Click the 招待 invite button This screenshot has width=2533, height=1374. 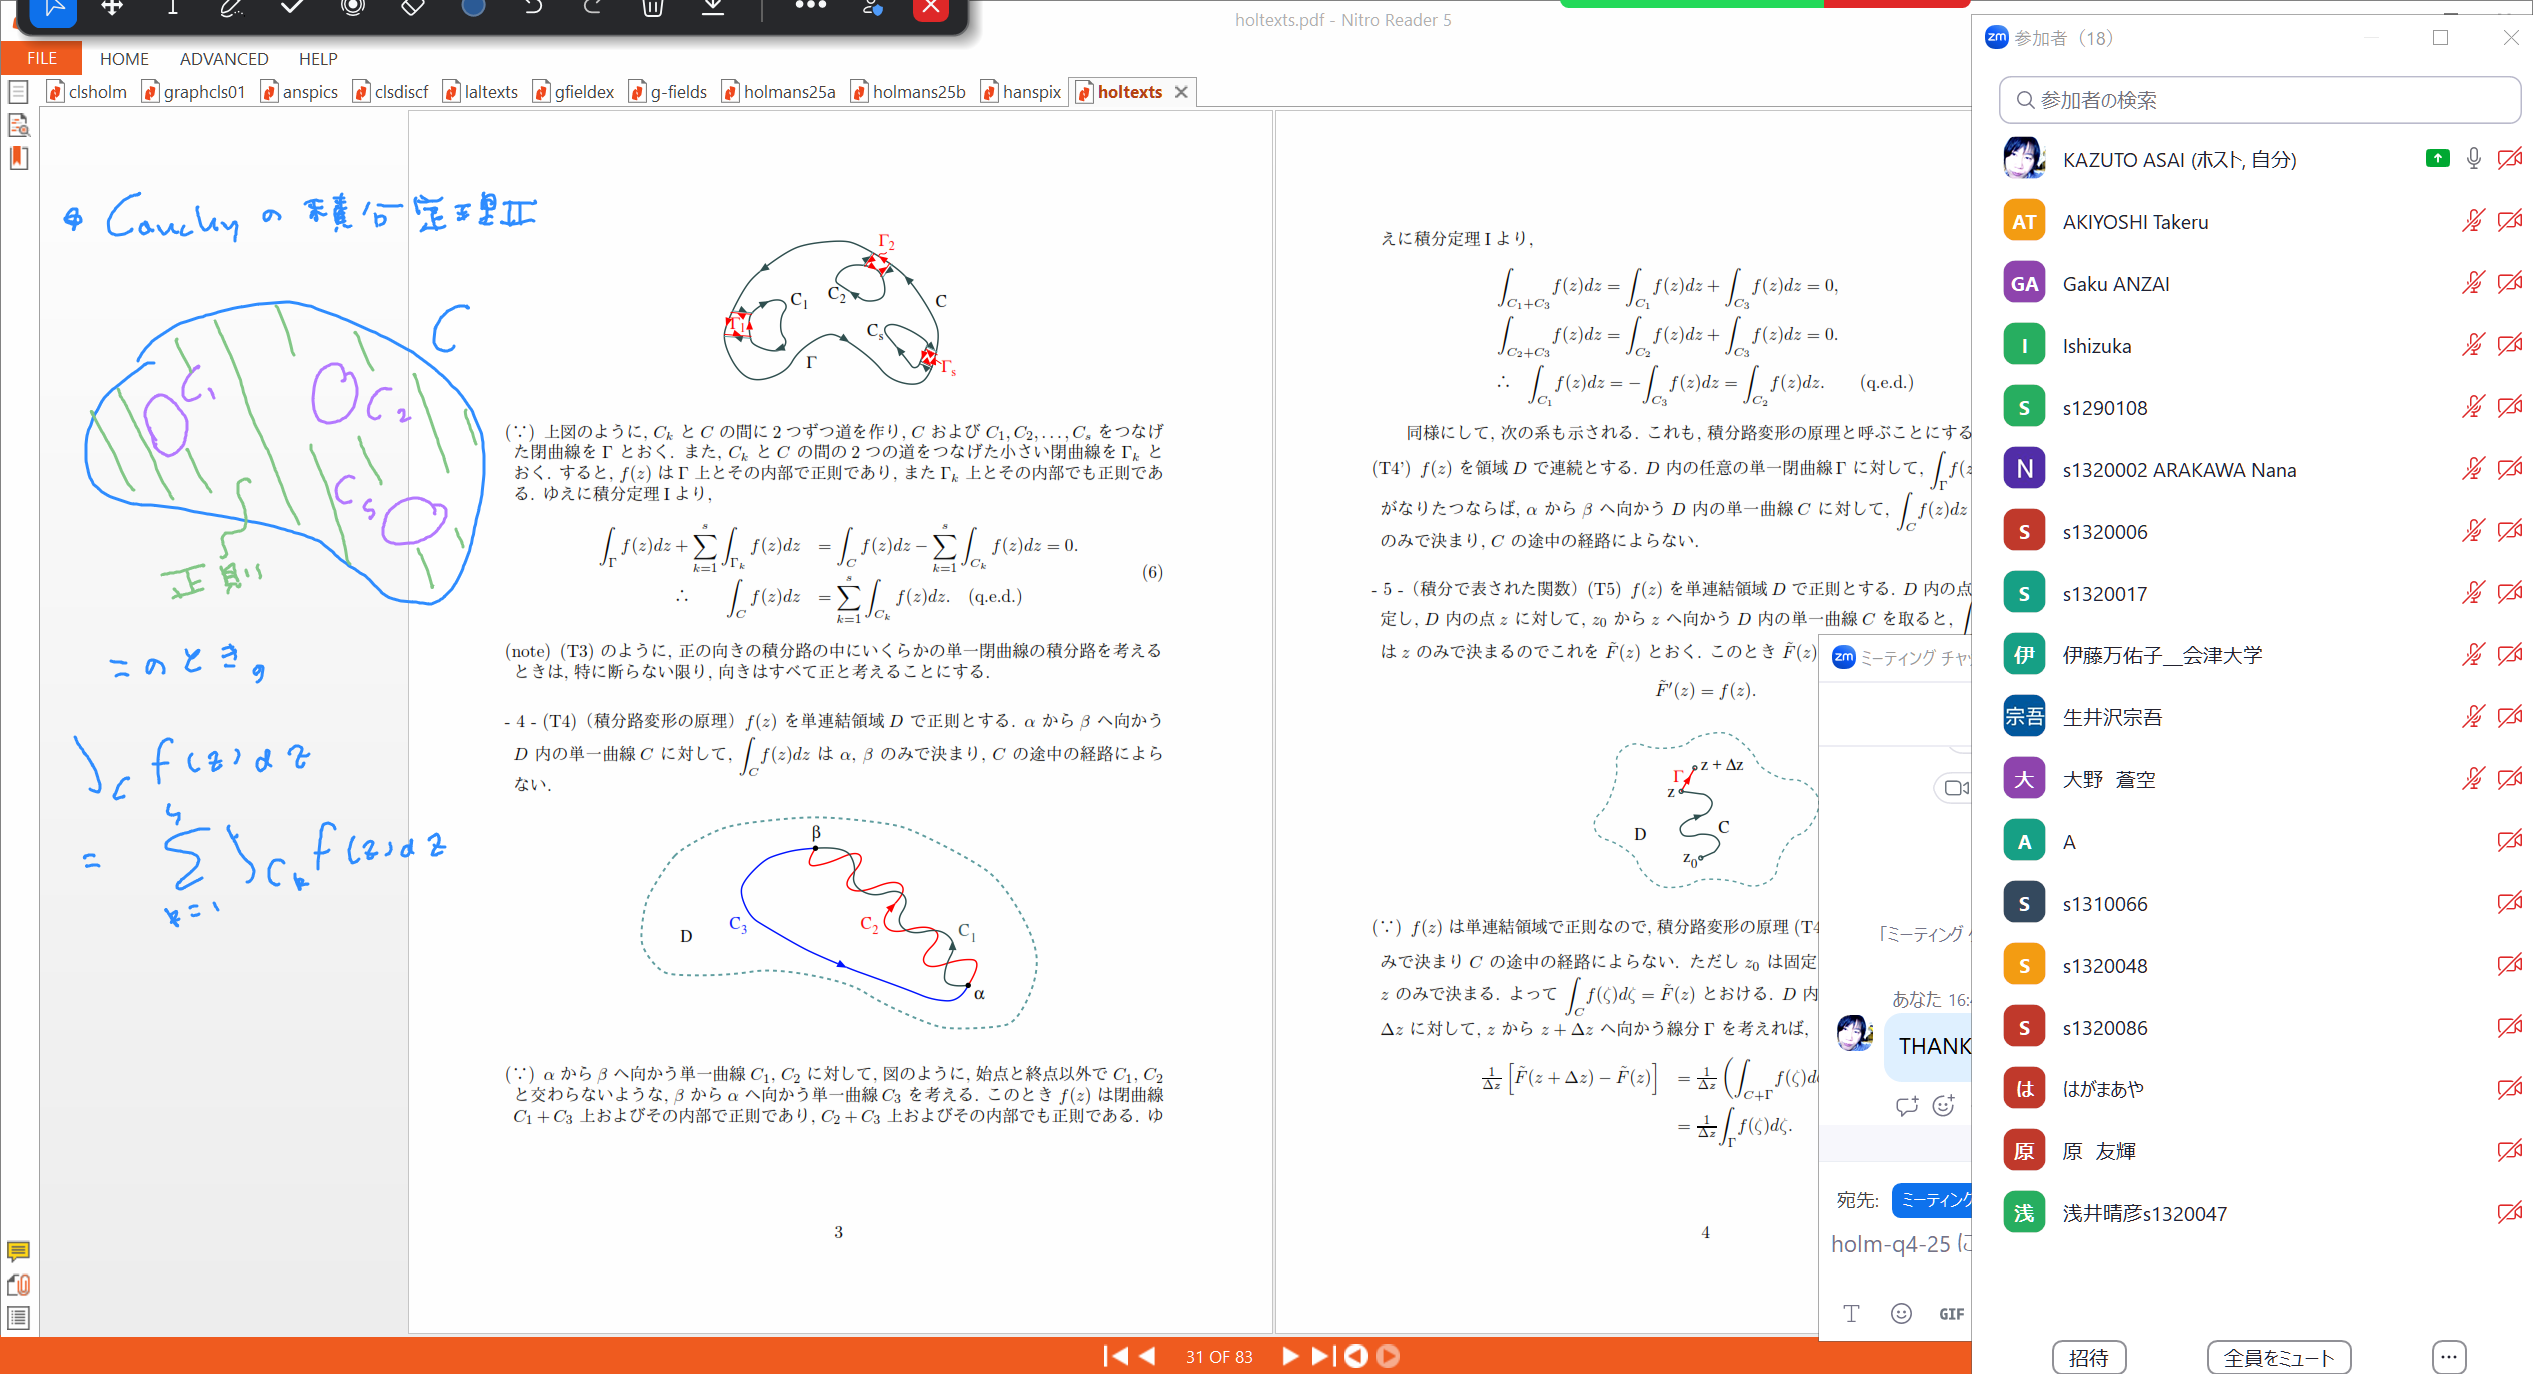point(2088,1357)
